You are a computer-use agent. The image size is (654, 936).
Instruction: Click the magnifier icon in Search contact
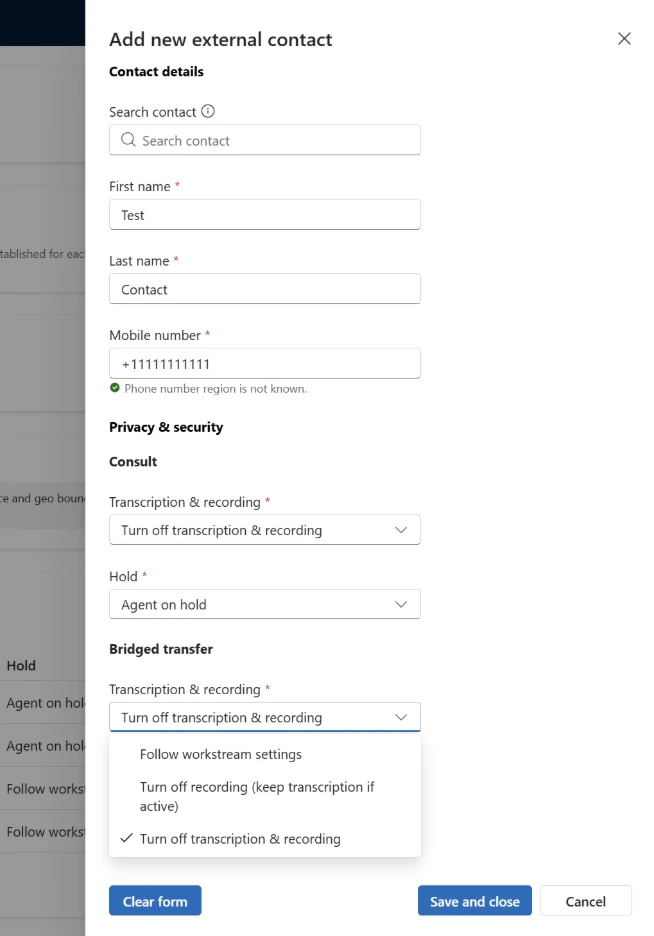128,140
